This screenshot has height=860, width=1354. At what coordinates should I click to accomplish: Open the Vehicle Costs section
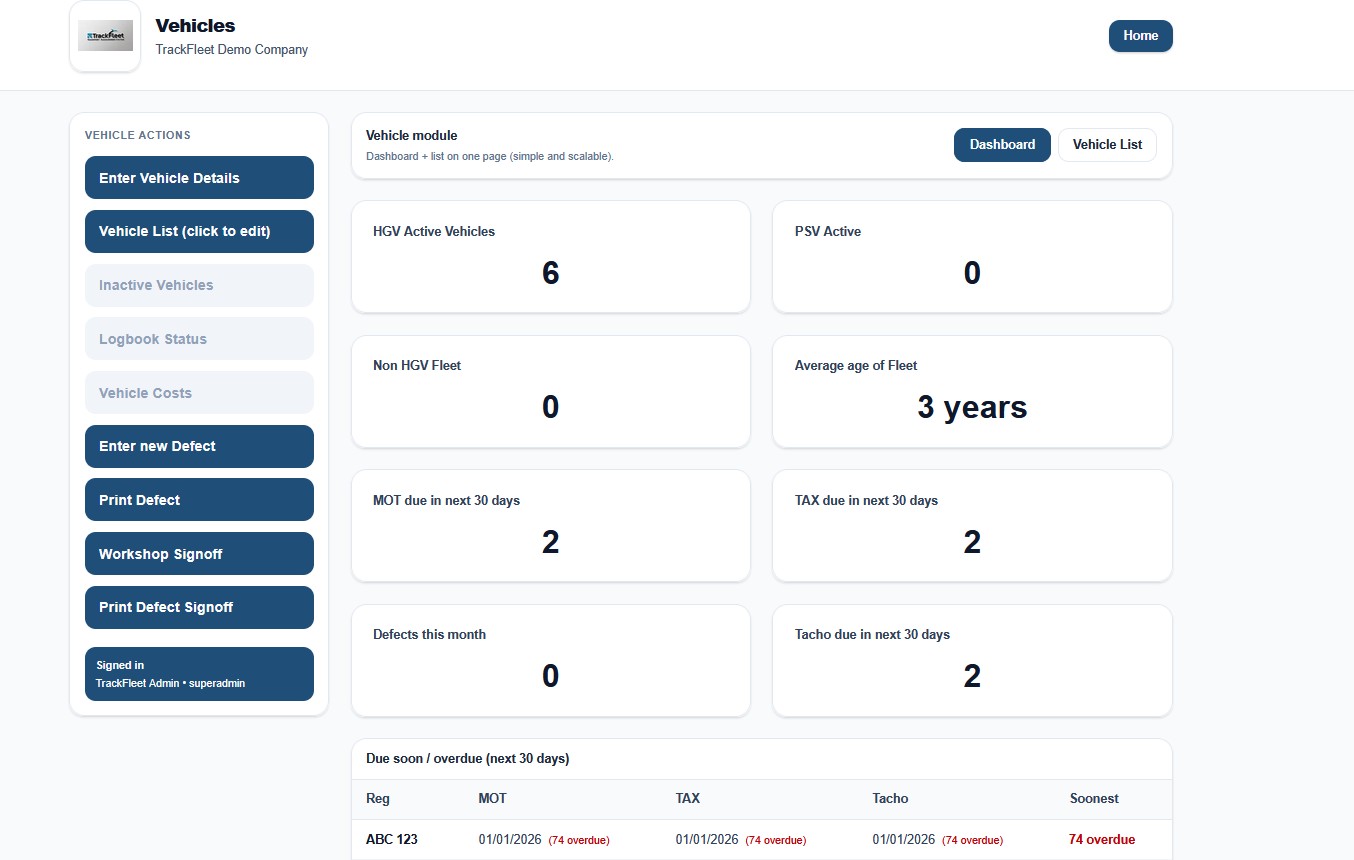point(198,392)
